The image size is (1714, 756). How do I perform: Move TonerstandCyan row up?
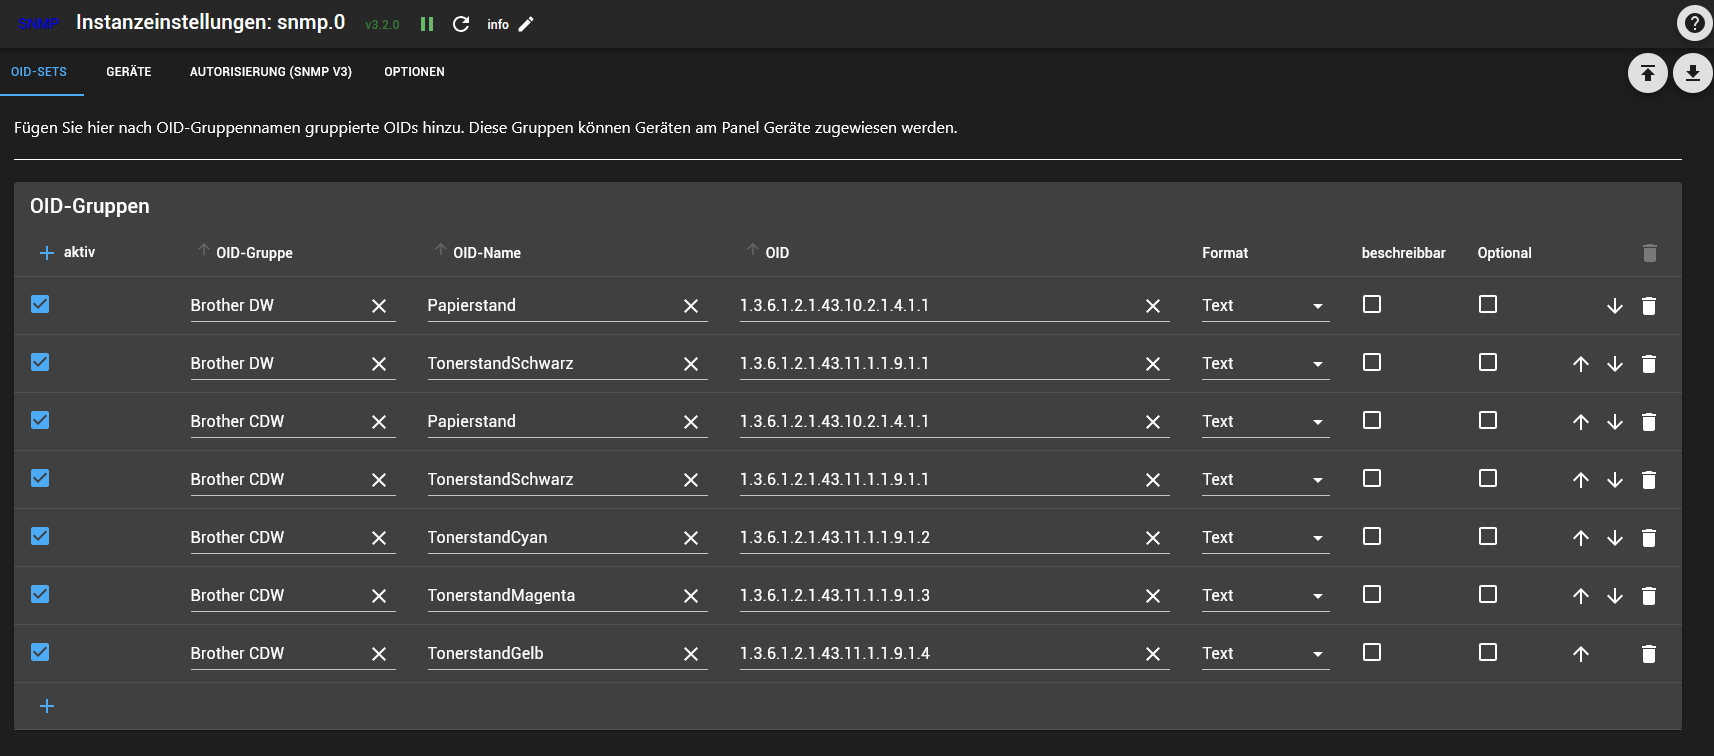coord(1580,538)
